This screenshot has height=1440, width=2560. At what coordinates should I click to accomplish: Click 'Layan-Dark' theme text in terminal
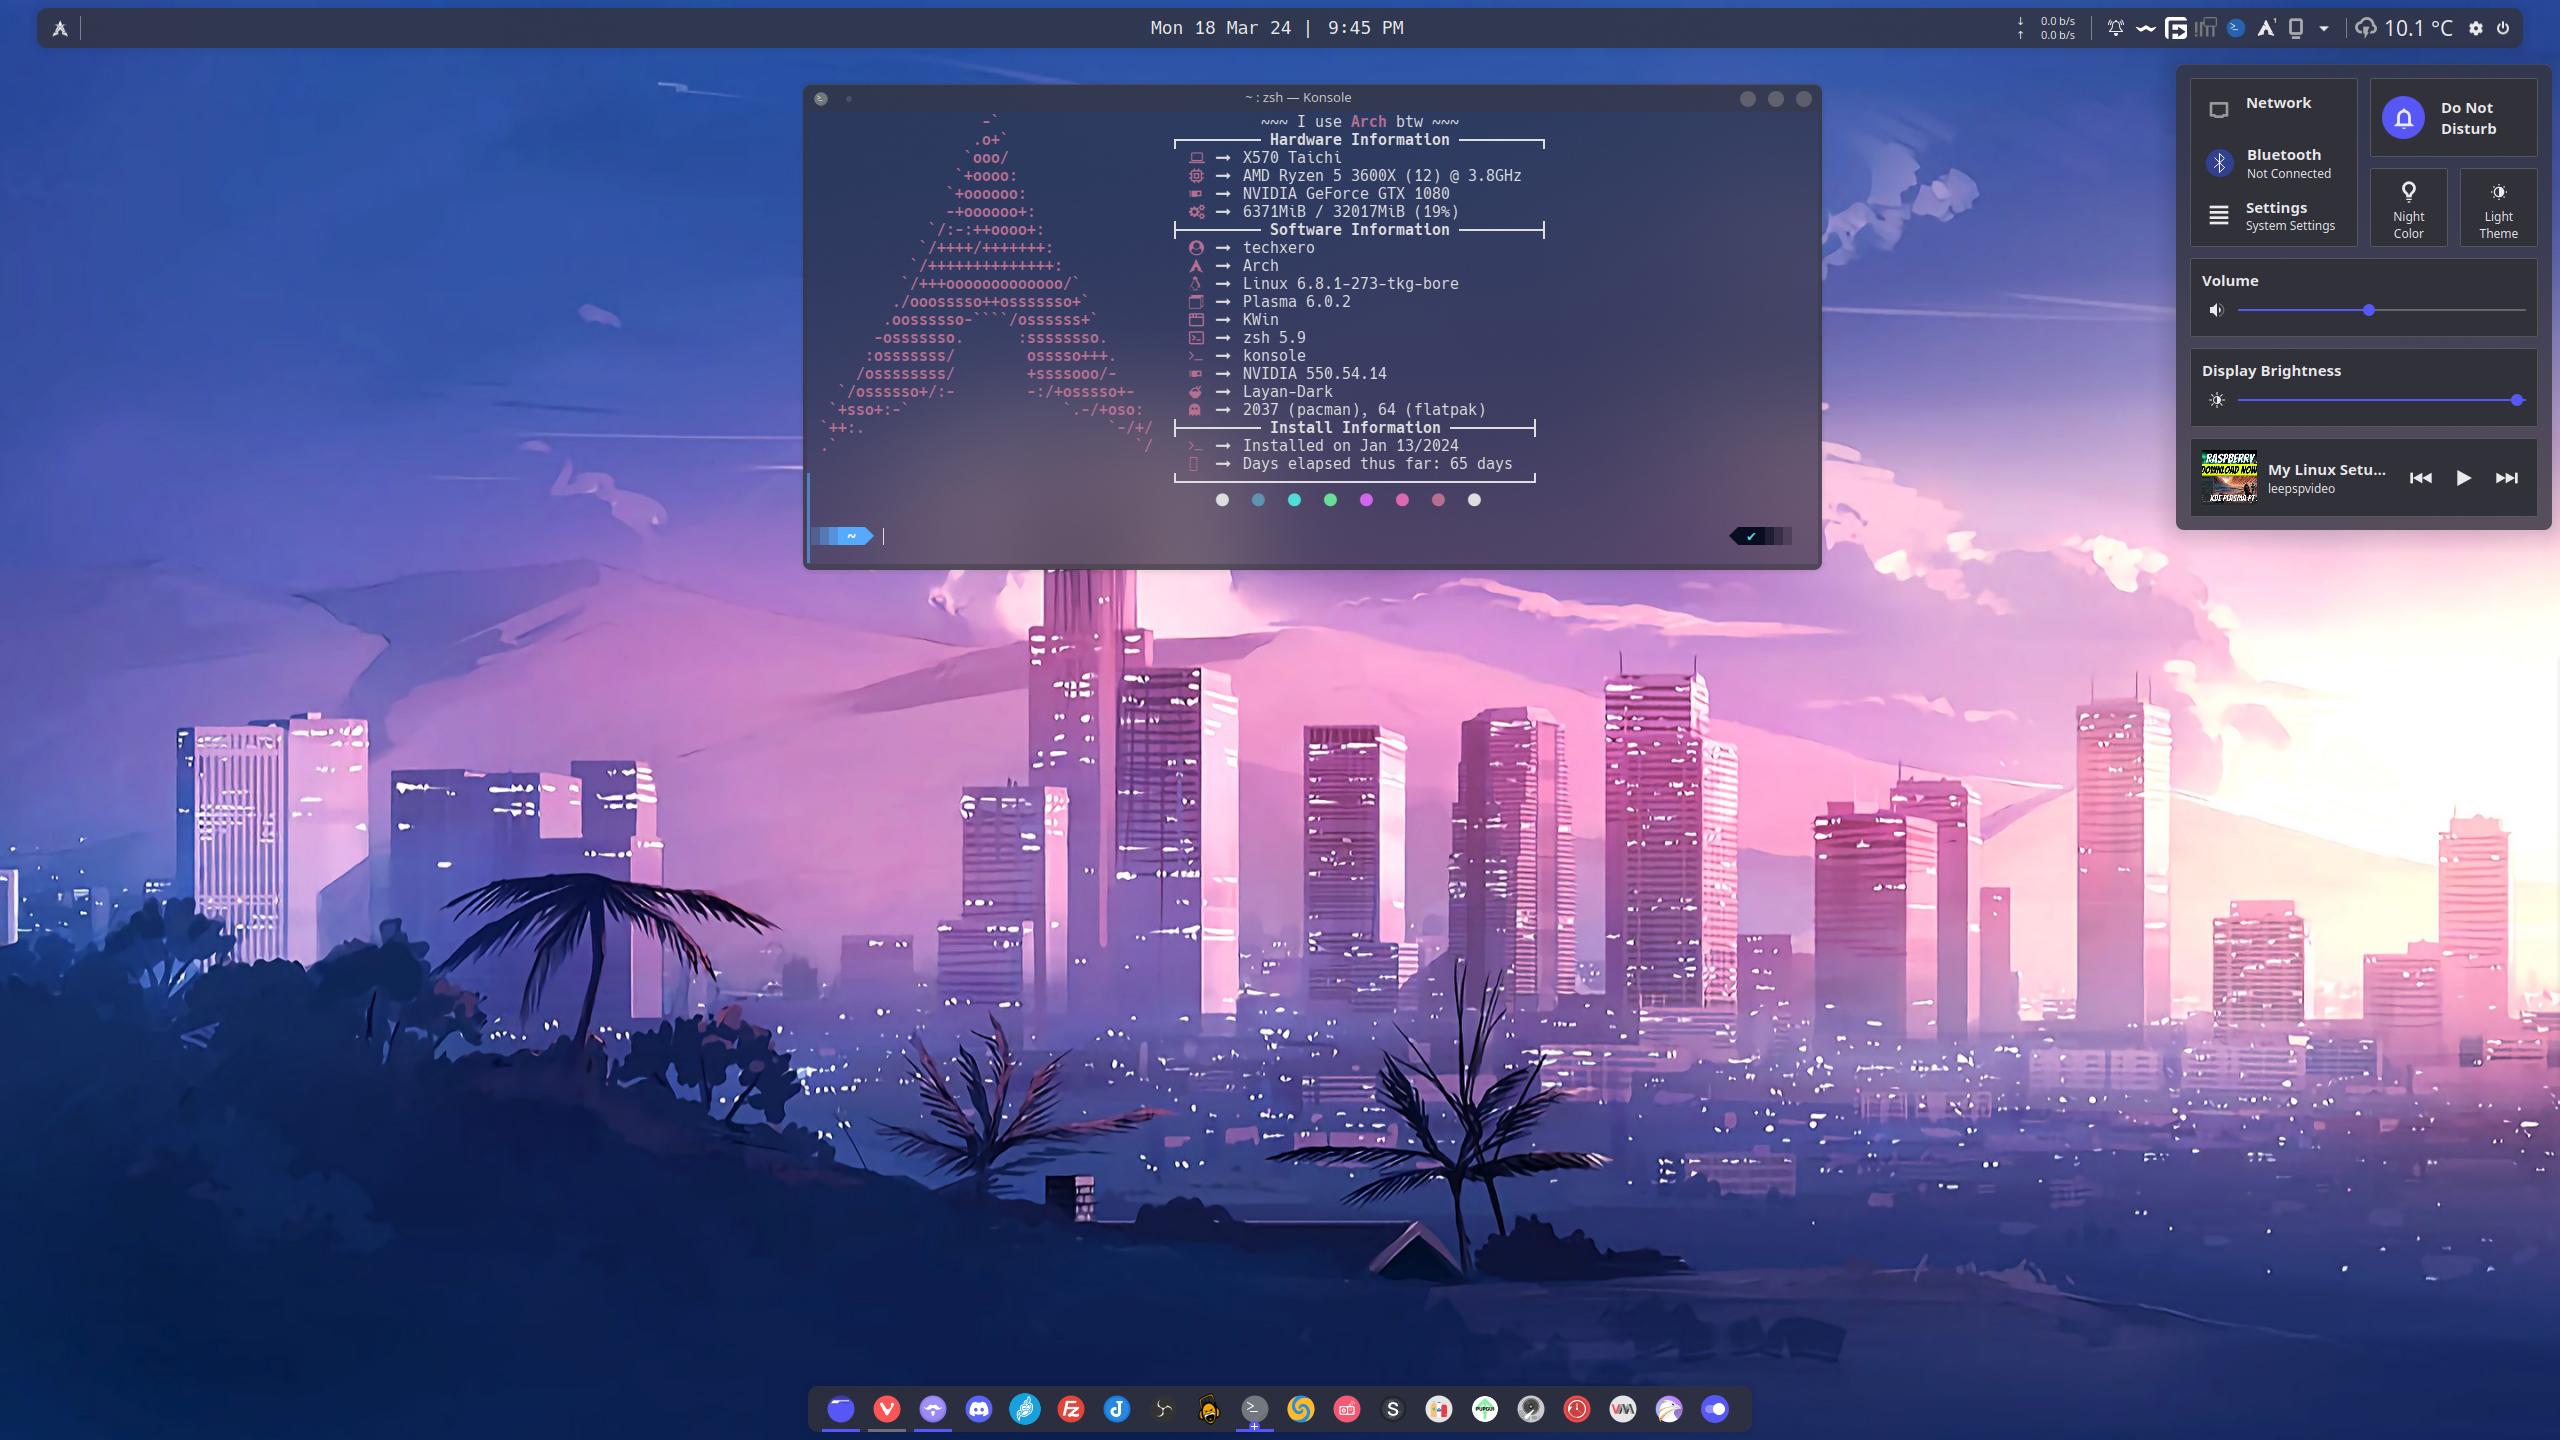[1288, 392]
